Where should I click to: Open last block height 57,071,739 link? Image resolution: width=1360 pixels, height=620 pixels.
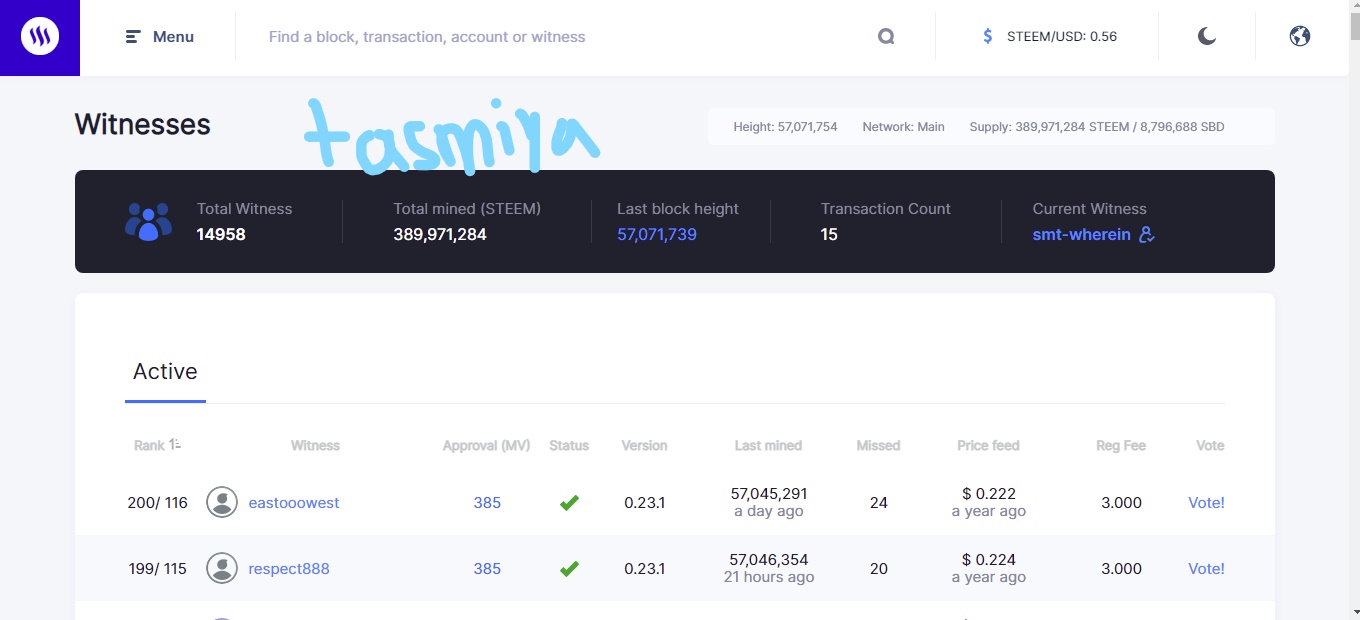tap(657, 235)
